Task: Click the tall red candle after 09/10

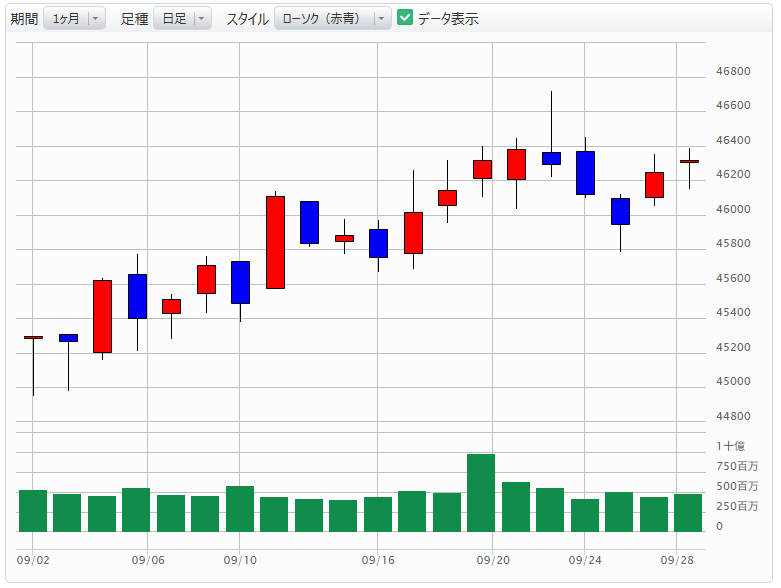Action: (x=275, y=242)
